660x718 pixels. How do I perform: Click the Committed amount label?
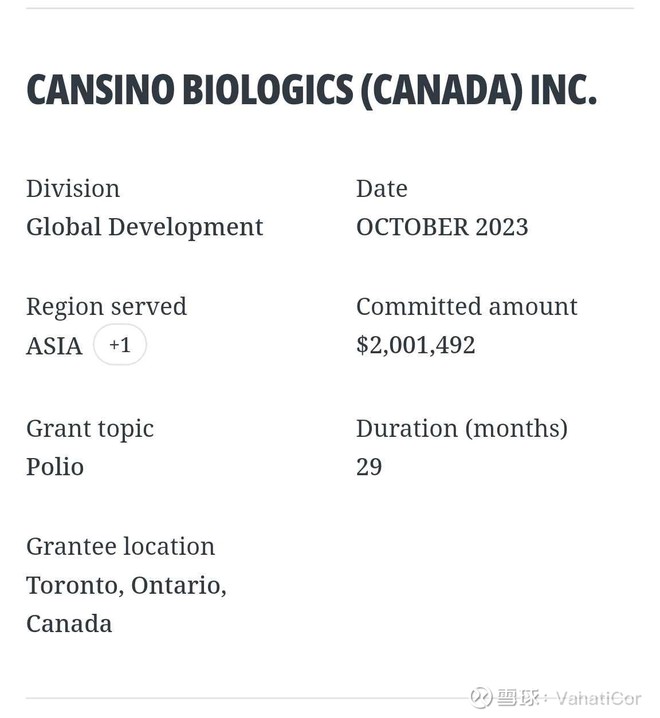467,306
